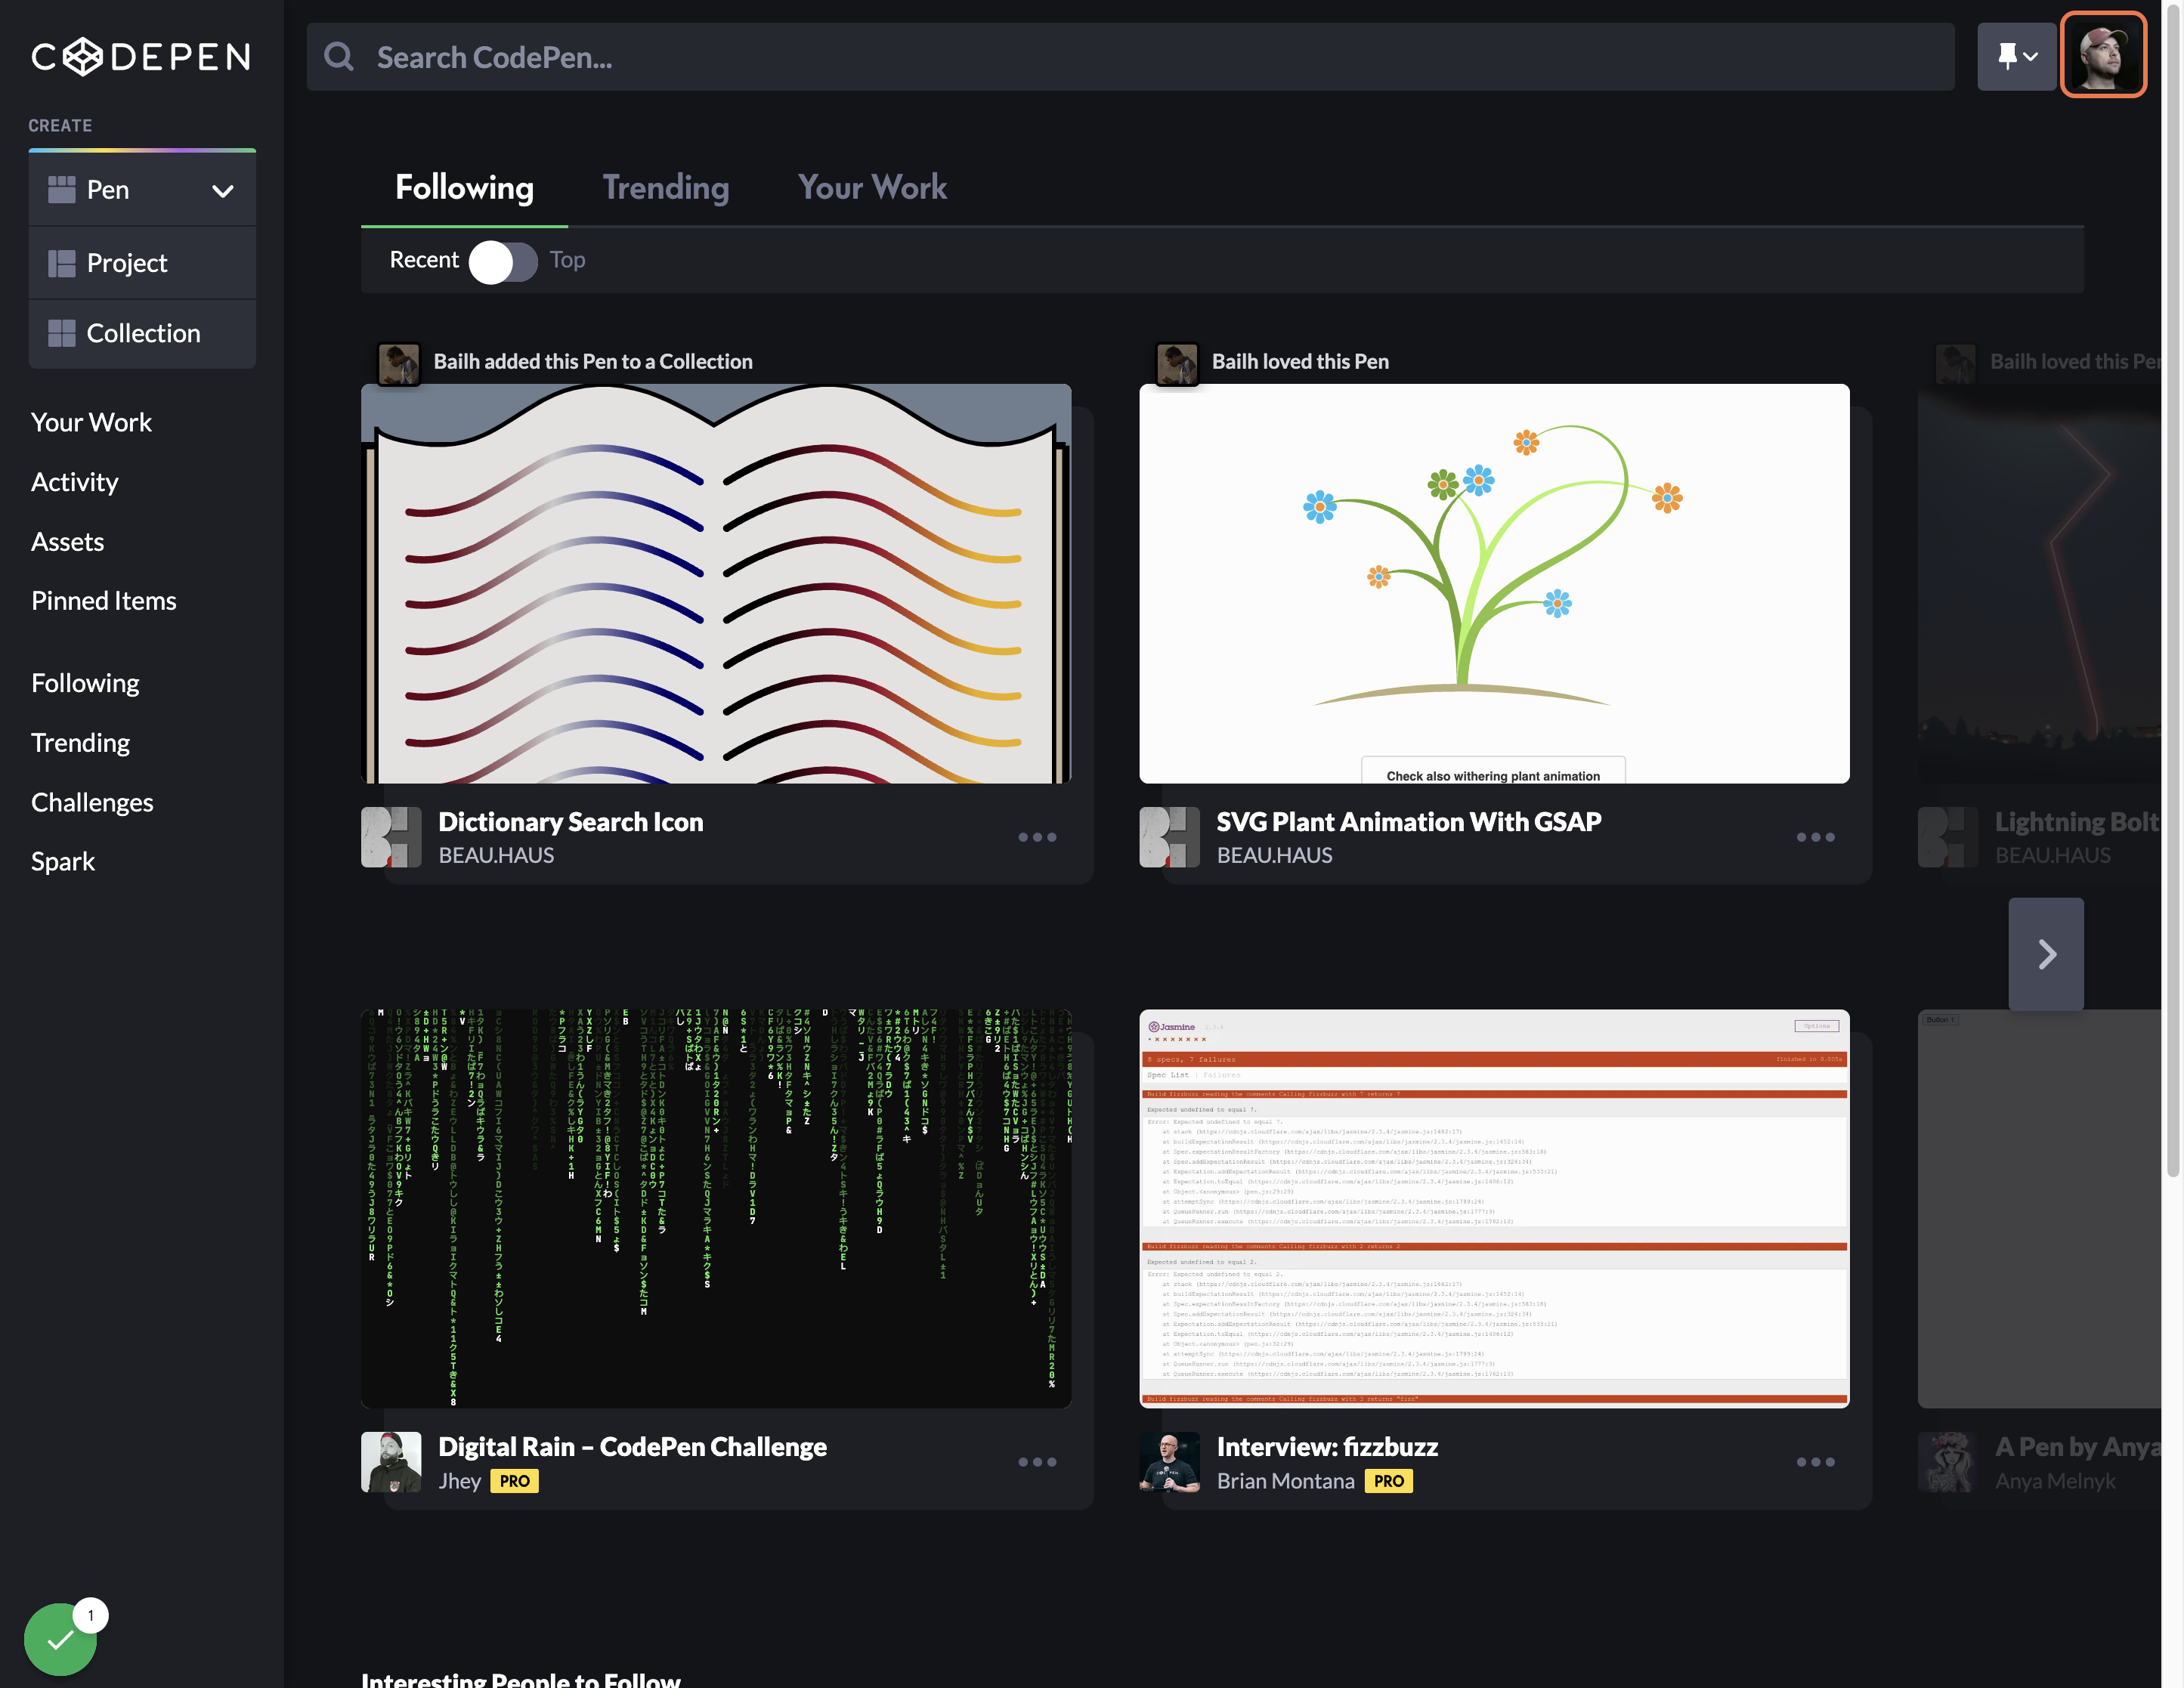Click Bailh avatar above SVG Plant pen
The height and width of the screenshot is (1688, 2184).
click(x=1177, y=363)
